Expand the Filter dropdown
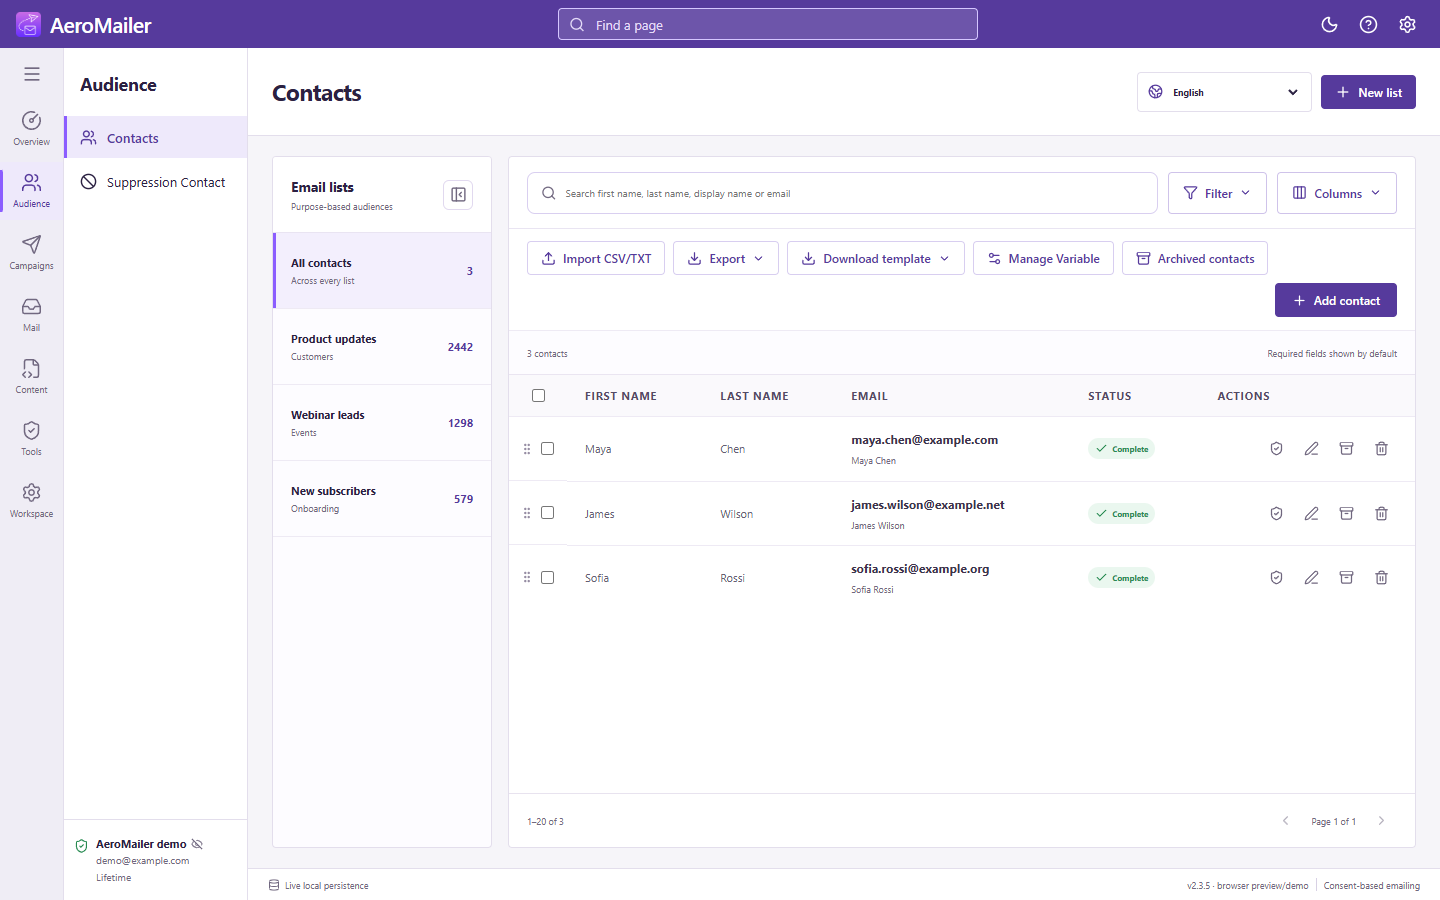The height and width of the screenshot is (900, 1440). tap(1217, 193)
